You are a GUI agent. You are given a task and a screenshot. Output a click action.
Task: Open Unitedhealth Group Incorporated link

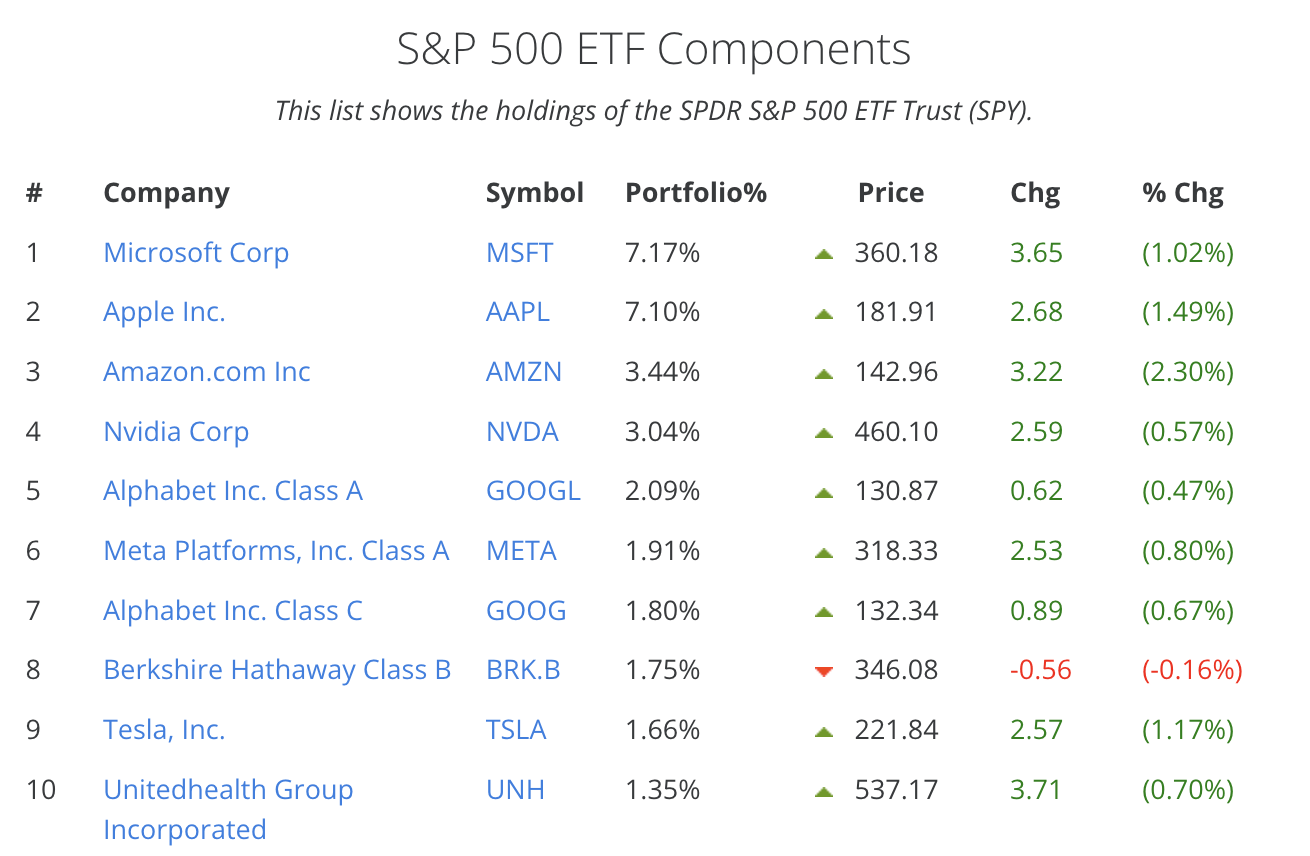coord(228,790)
